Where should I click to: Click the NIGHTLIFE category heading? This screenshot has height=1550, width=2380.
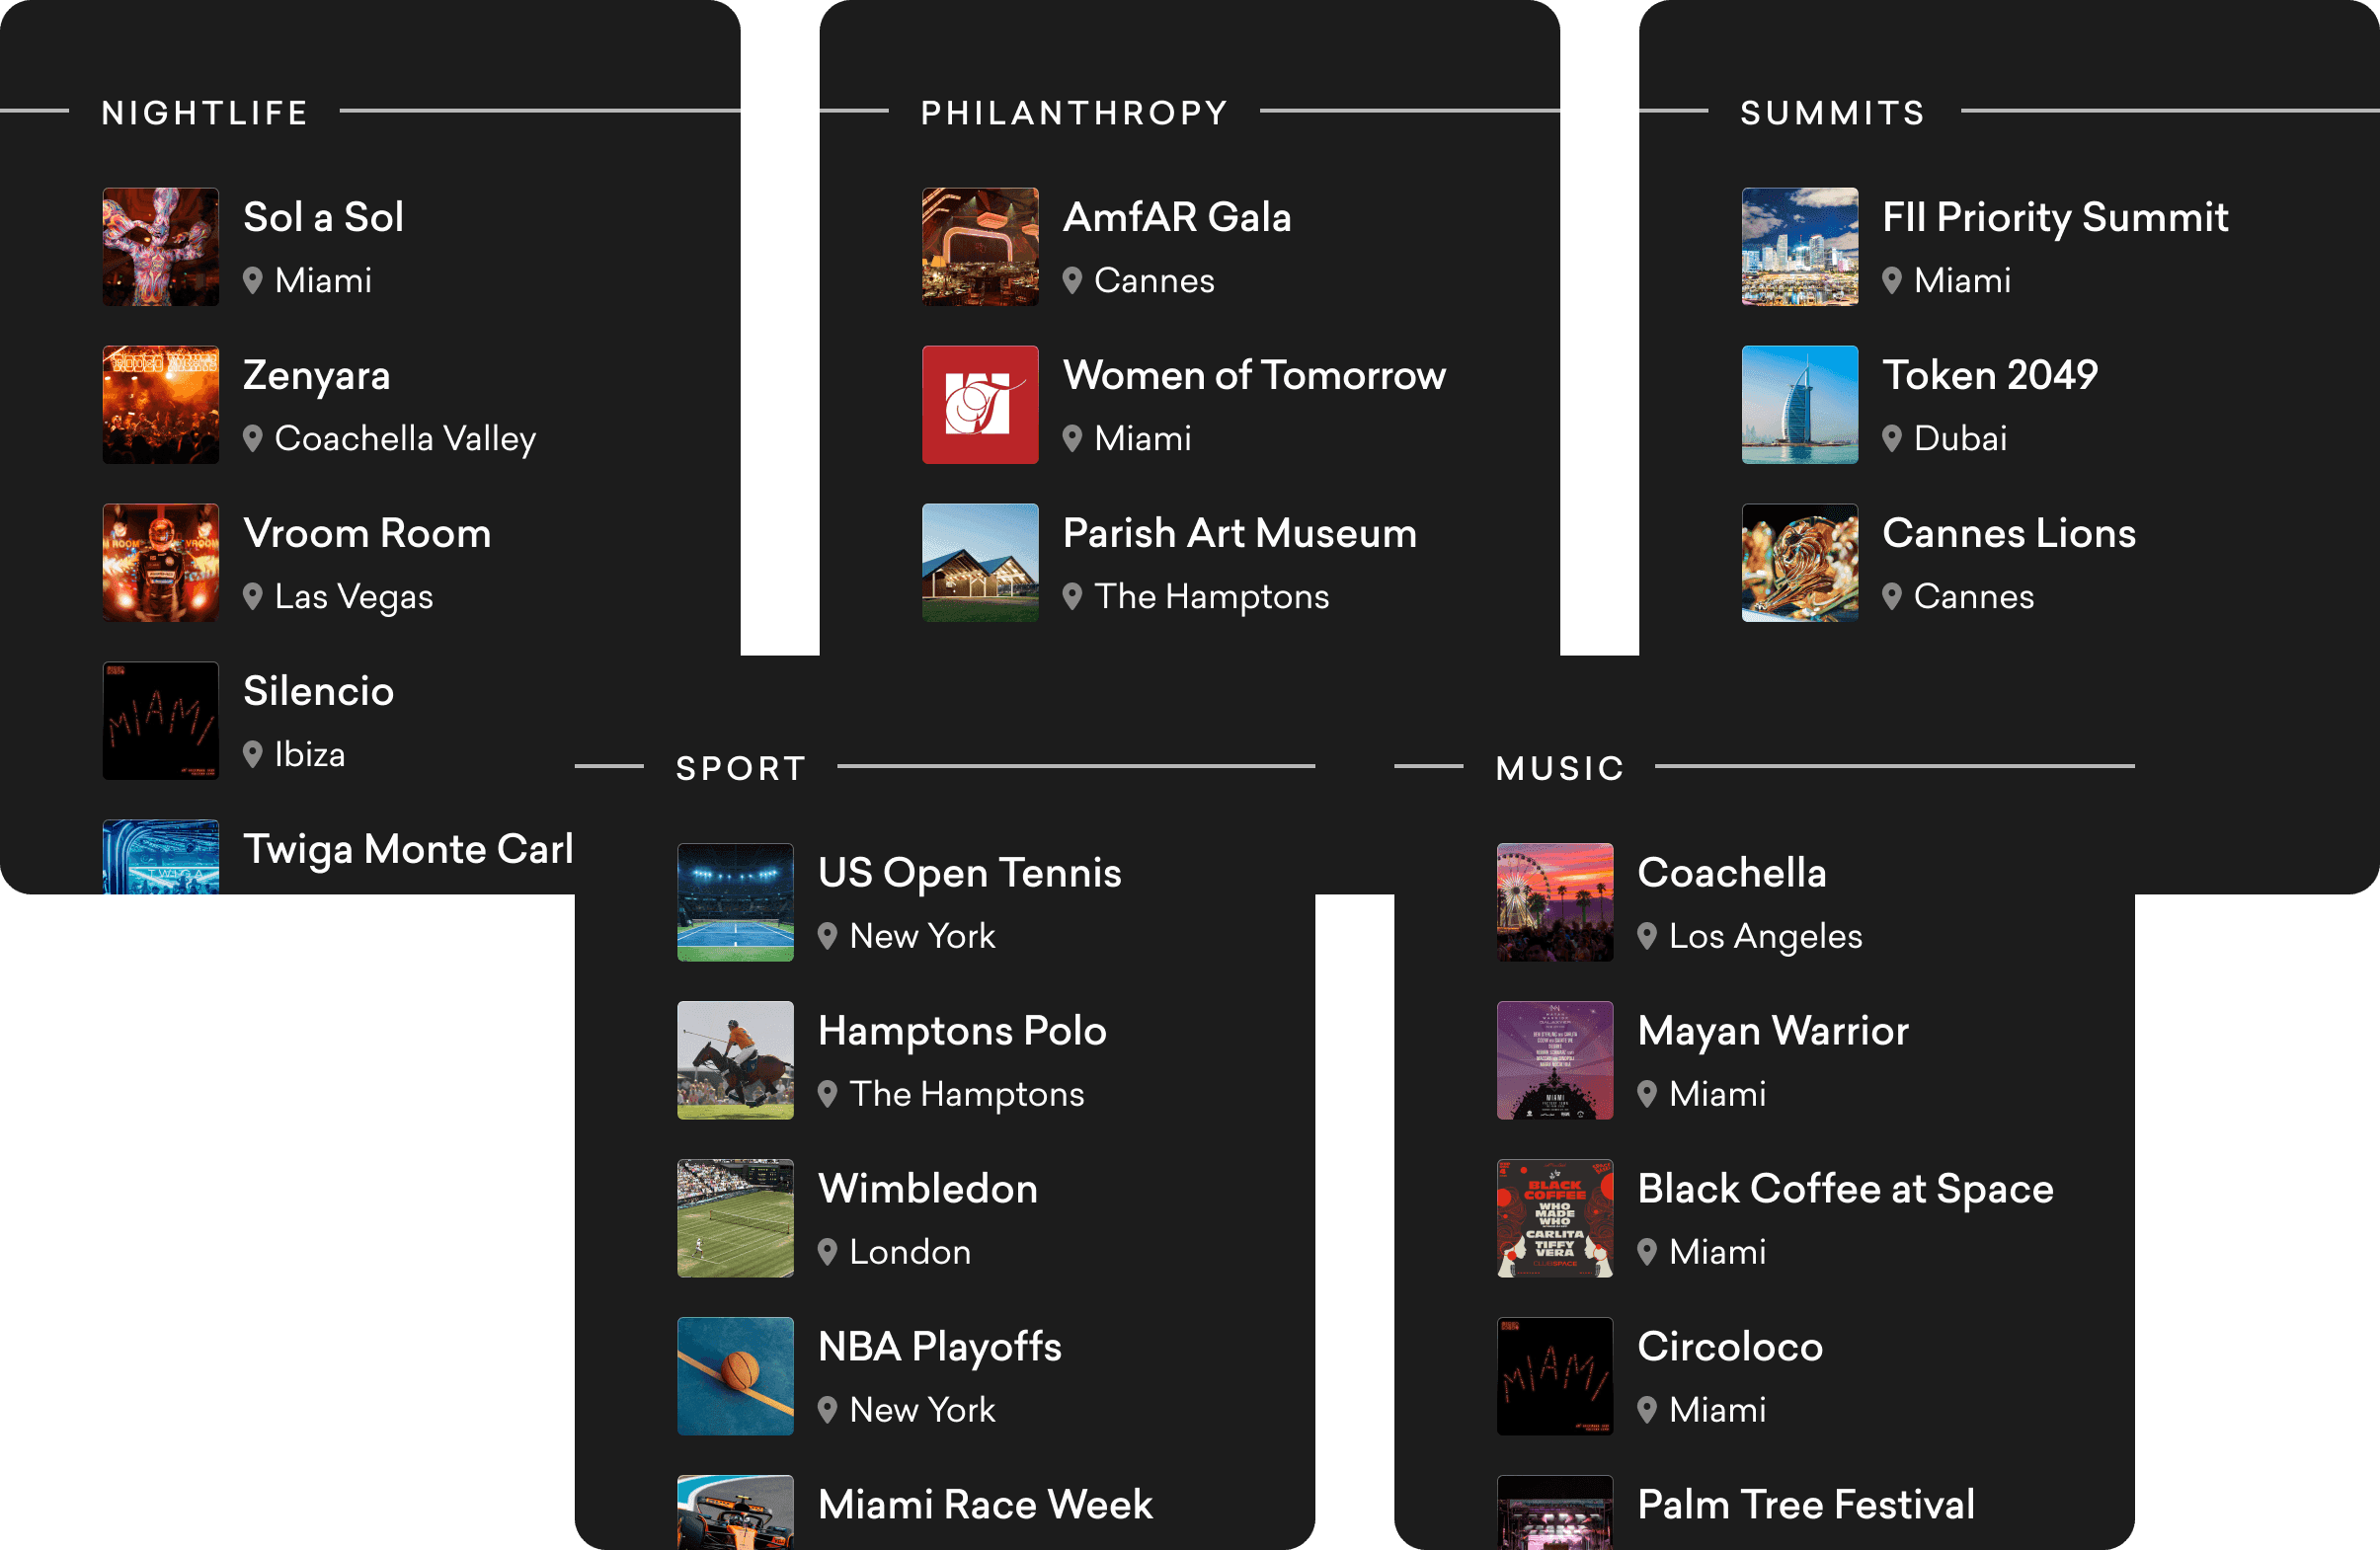pos(205,113)
